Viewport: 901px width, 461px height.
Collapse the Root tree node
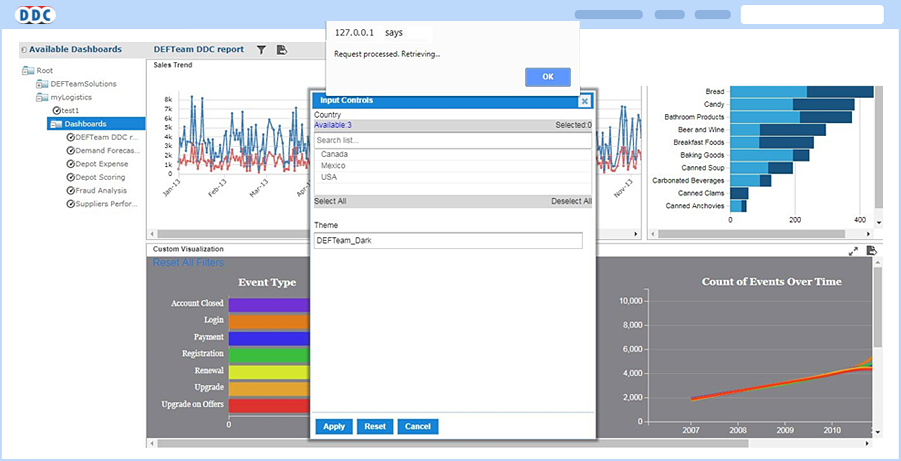click(28, 71)
